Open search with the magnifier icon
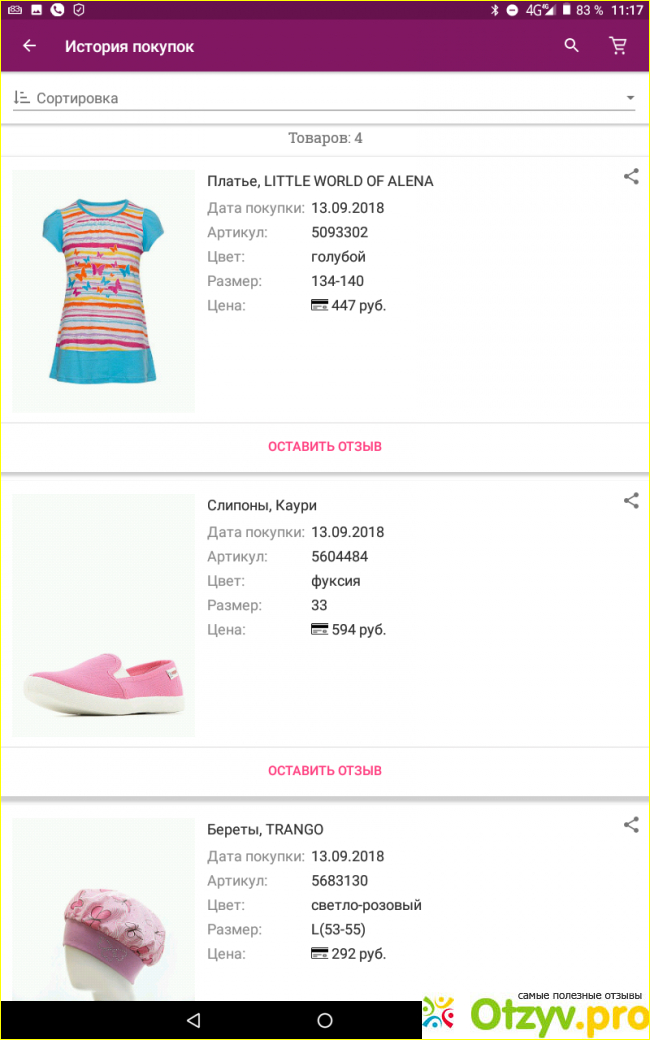The width and height of the screenshot is (650, 1040). pyautogui.click(x=571, y=46)
